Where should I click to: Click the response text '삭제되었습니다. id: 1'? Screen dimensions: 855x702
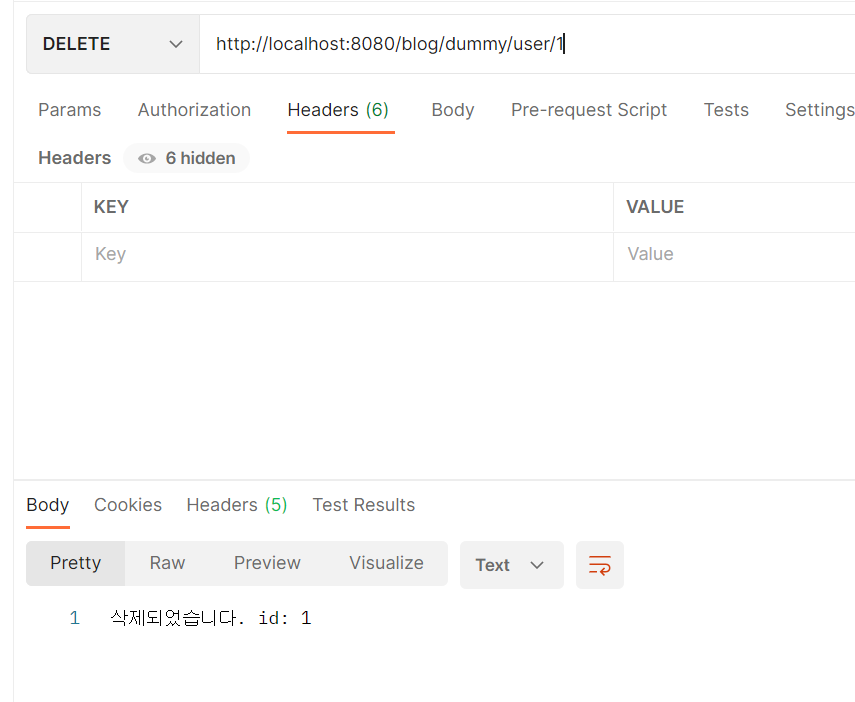[210, 618]
